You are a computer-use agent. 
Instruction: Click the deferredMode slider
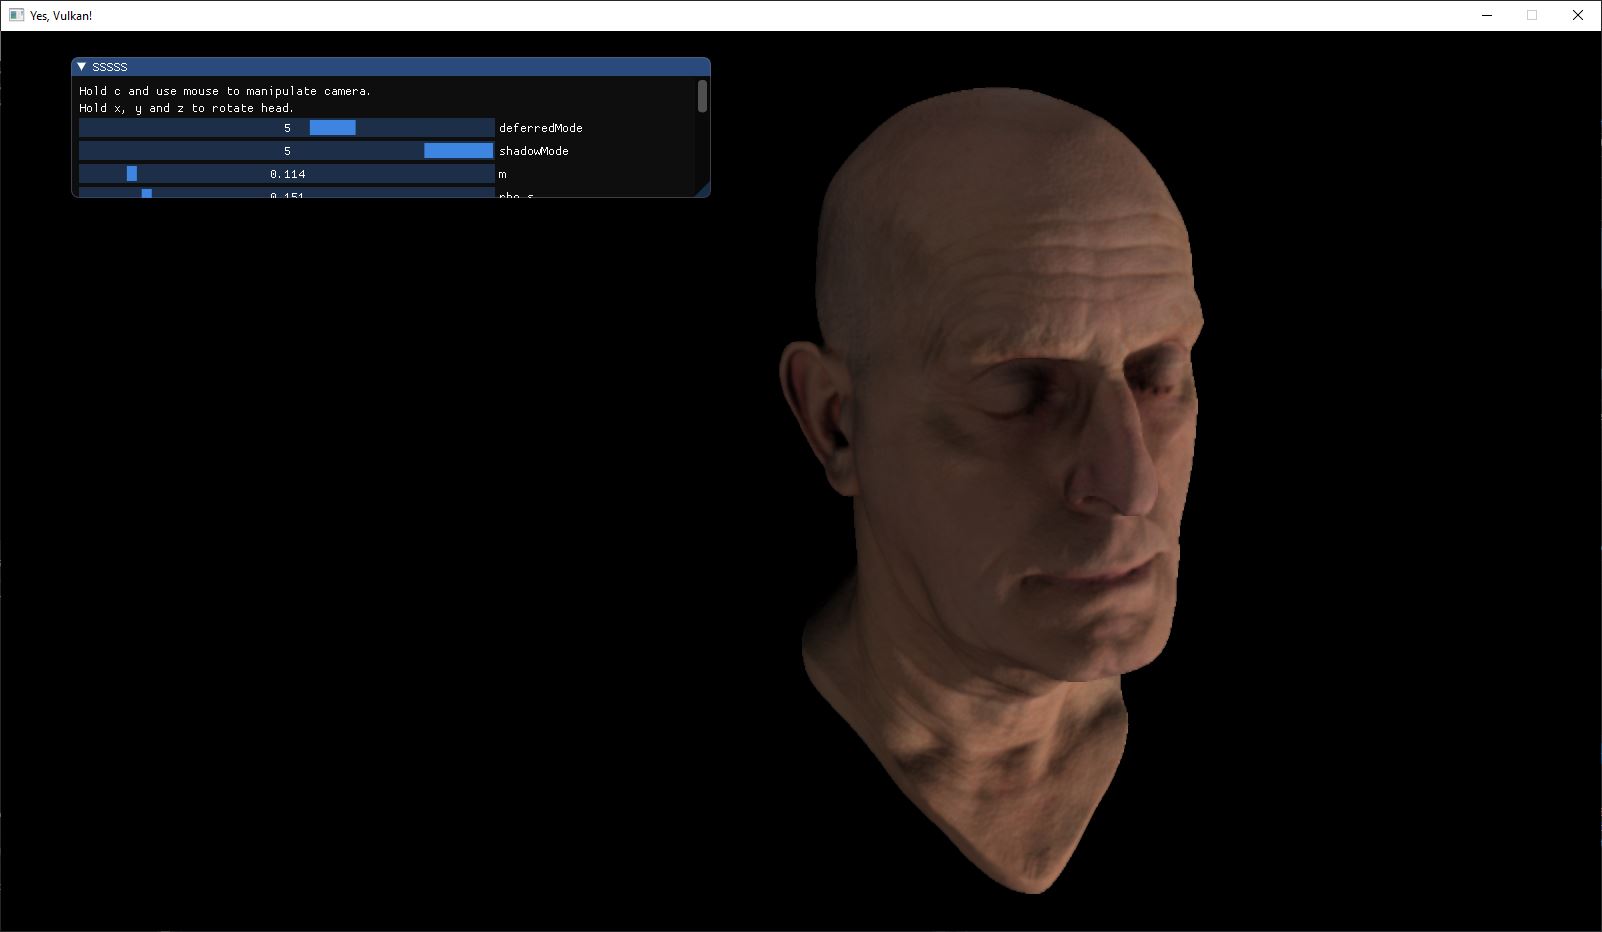[287, 128]
